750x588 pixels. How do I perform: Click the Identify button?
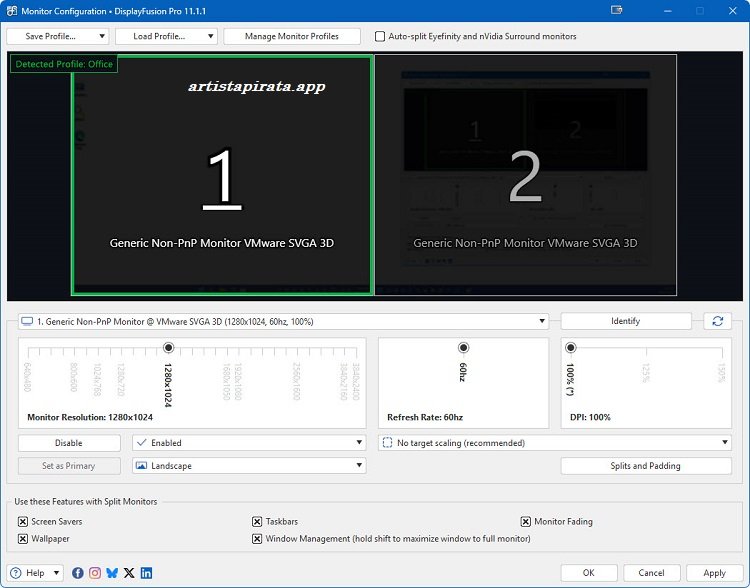tap(626, 321)
